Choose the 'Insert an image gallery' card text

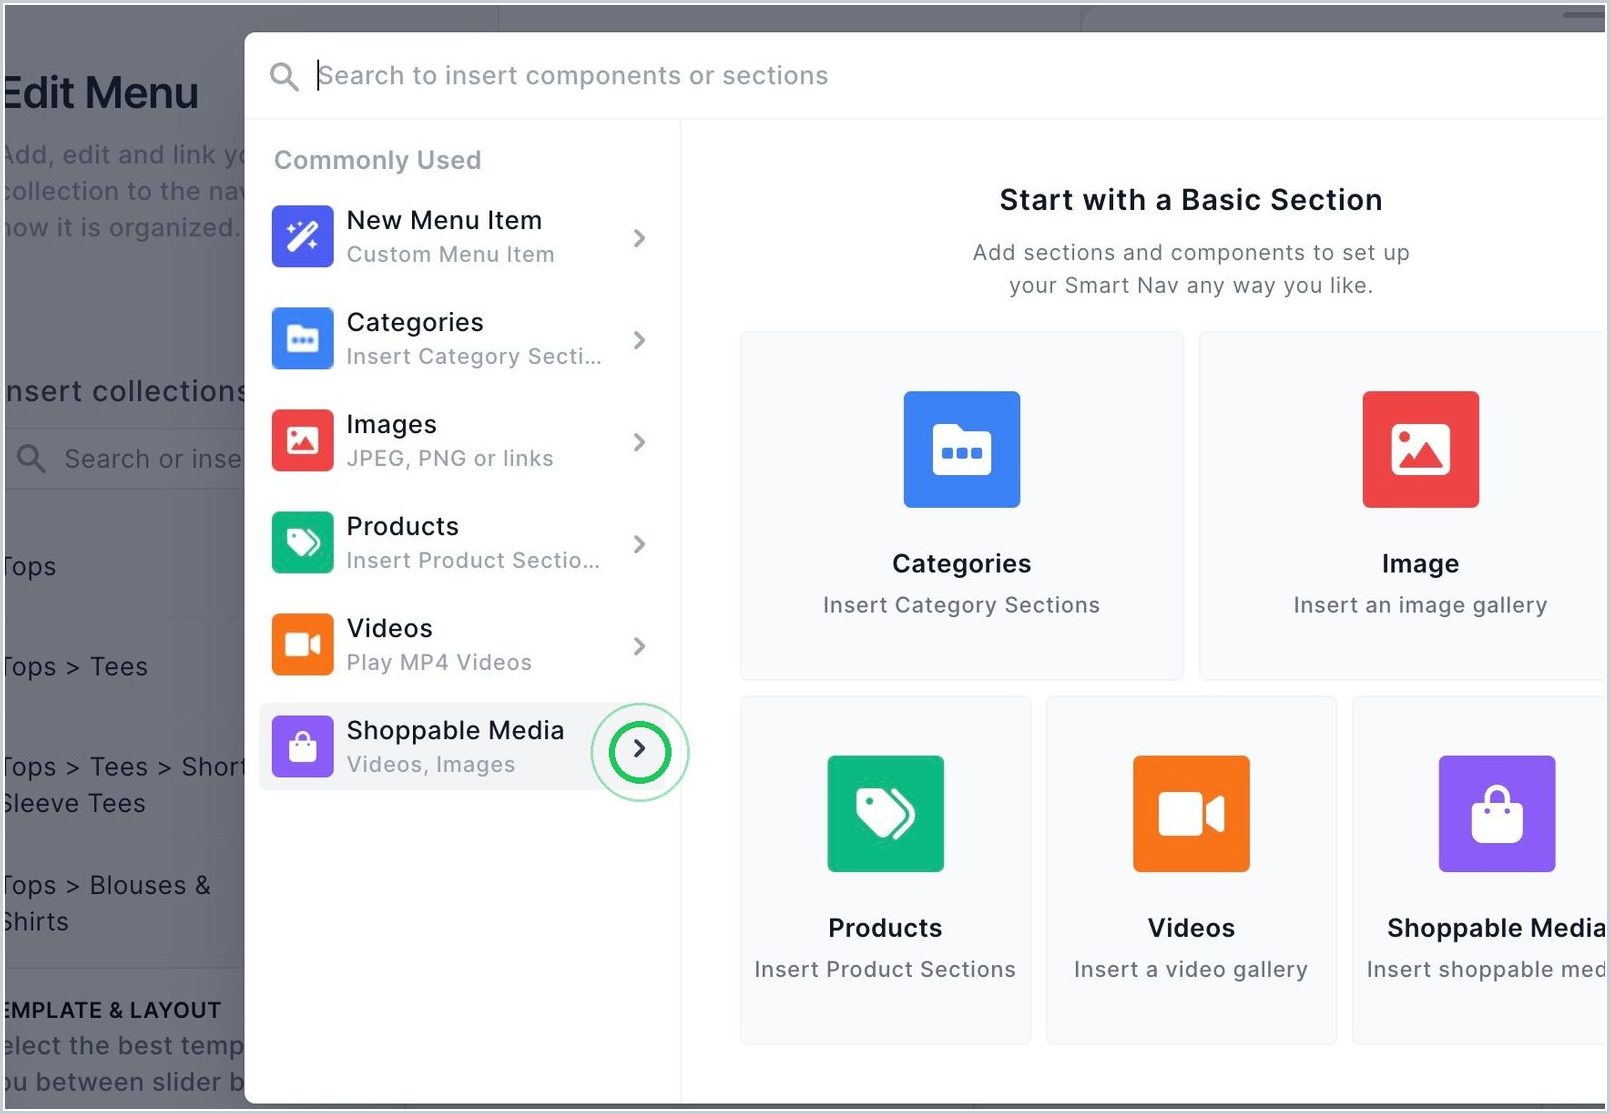[x=1420, y=605]
